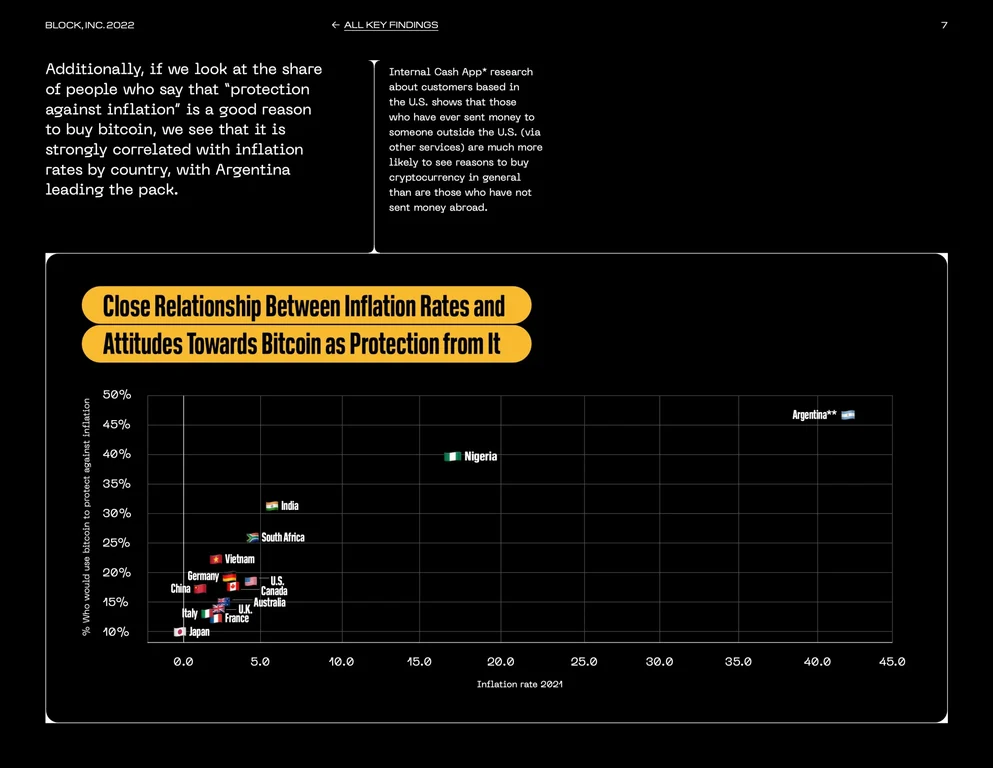Image resolution: width=993 pixels, height=768 pixels.
Task: Click the 'China' data label
Action: click(x=180, y=588)
